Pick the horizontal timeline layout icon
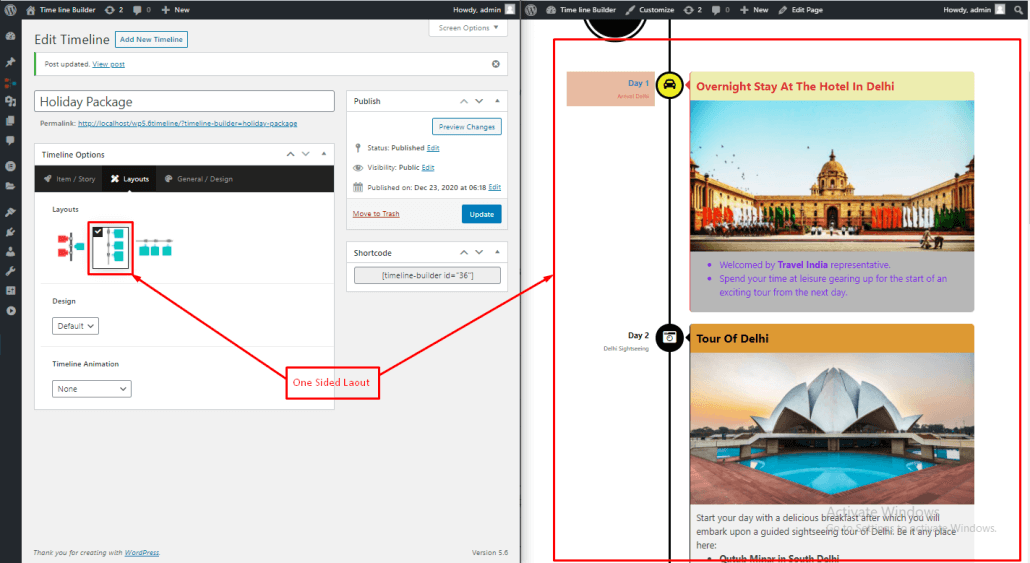 click(x=154, y=248)
